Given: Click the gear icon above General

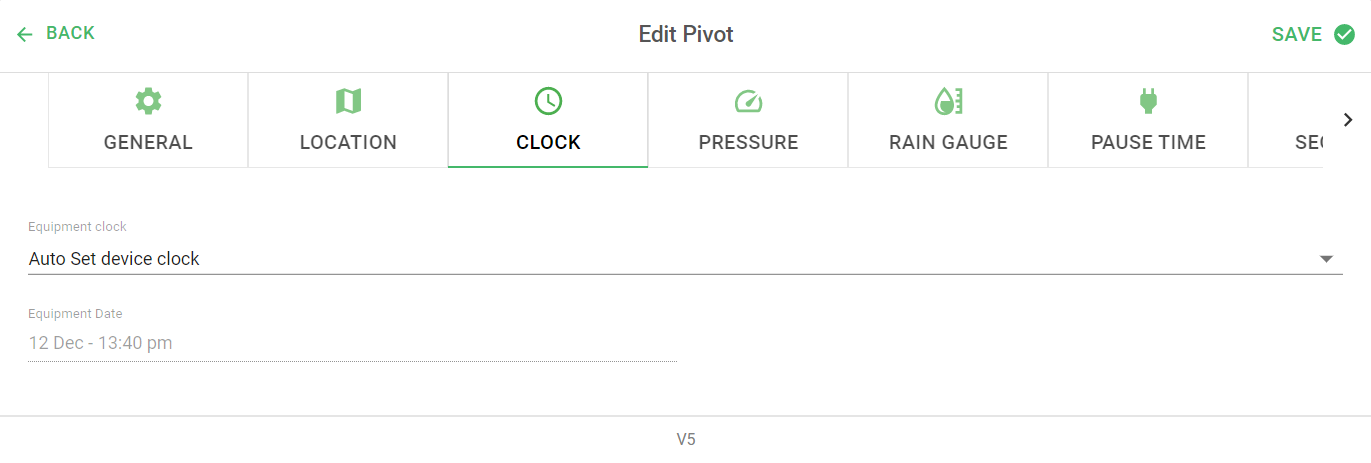Looking at the screenshot, I should [148, 100].
